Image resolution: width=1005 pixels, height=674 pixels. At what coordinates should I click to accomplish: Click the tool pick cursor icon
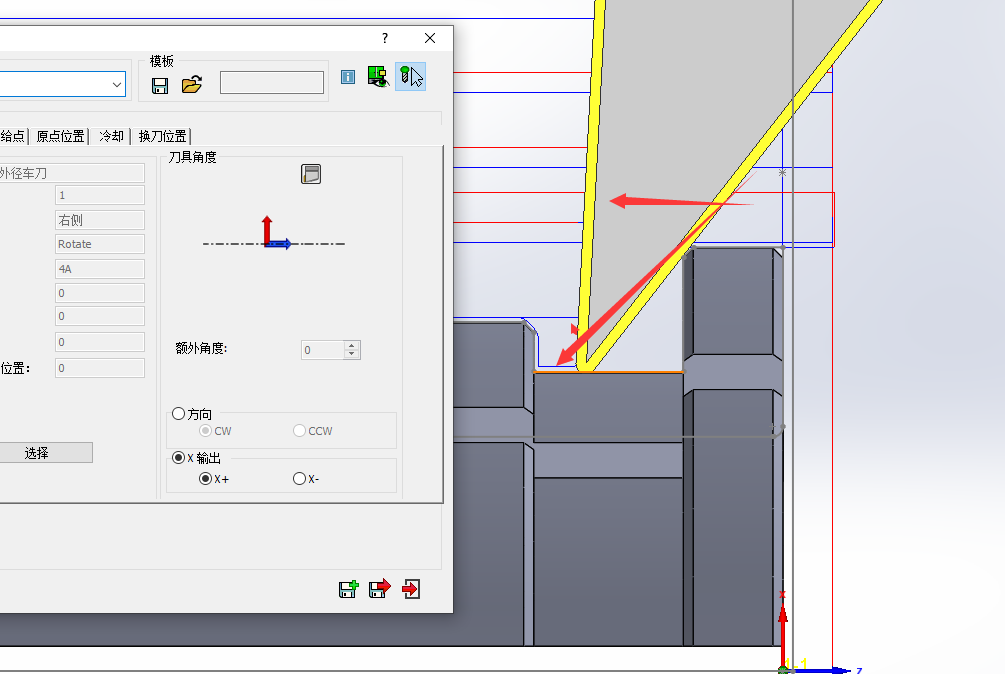point(410,77)
